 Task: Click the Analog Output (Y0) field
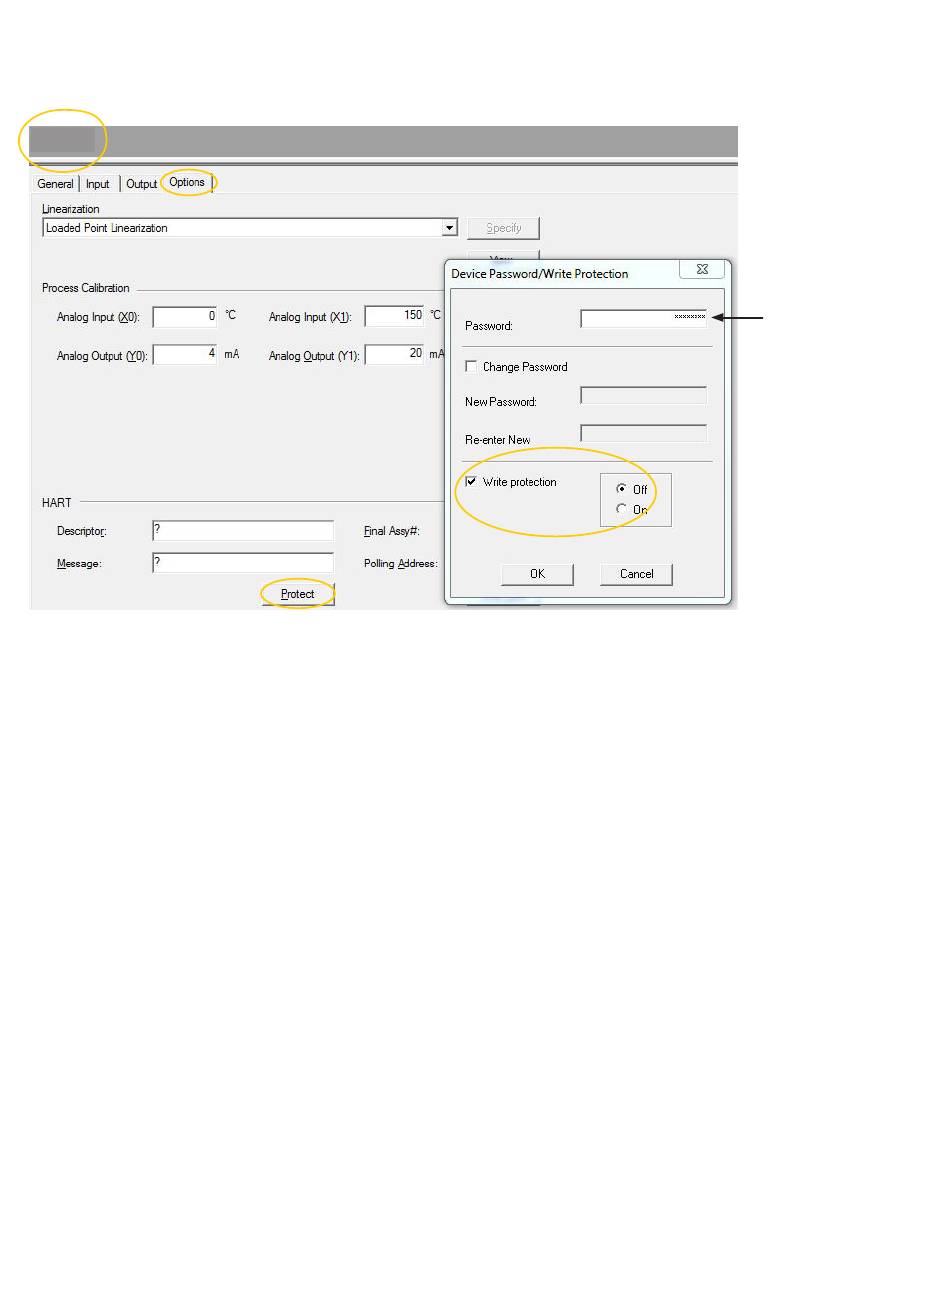click(185, 355)
